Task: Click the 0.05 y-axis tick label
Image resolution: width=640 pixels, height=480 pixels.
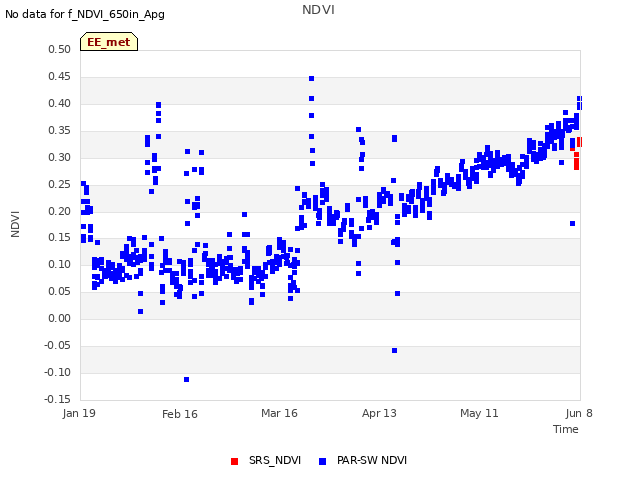Action: tap(59, 291)
